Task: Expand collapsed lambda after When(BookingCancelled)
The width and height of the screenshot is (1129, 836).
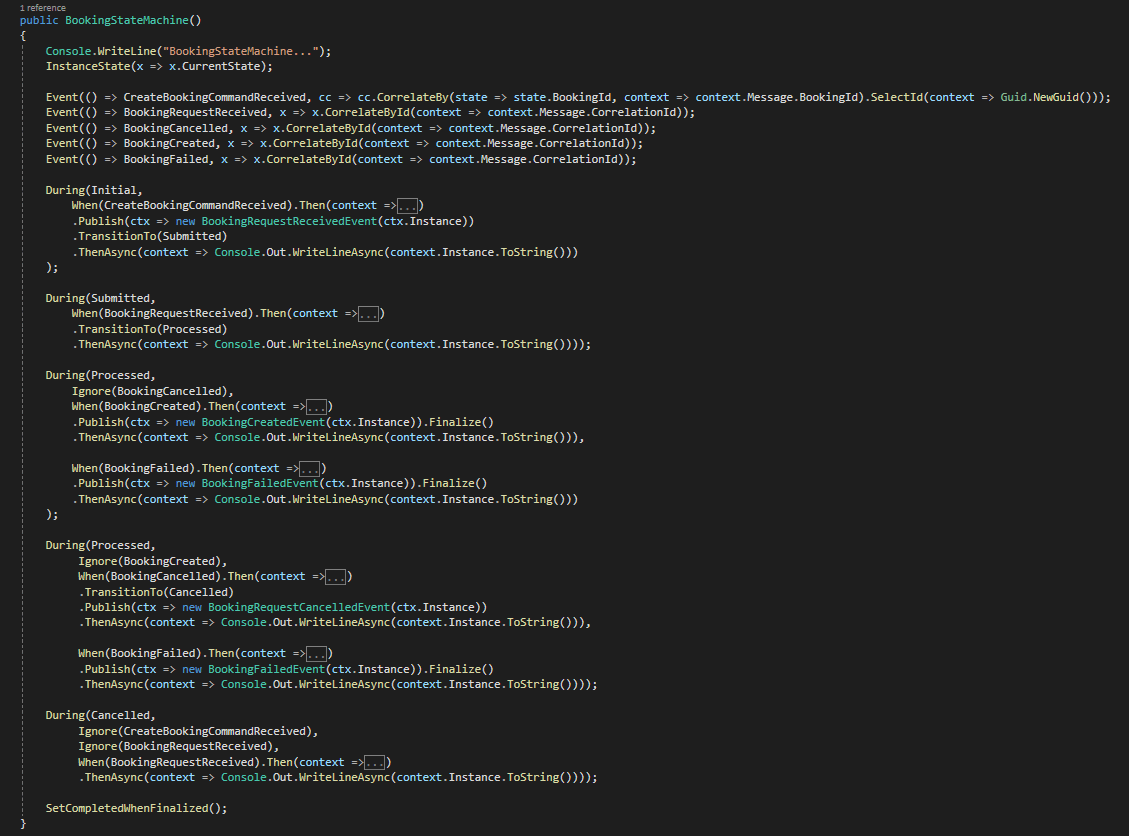Action: [336, 577]
